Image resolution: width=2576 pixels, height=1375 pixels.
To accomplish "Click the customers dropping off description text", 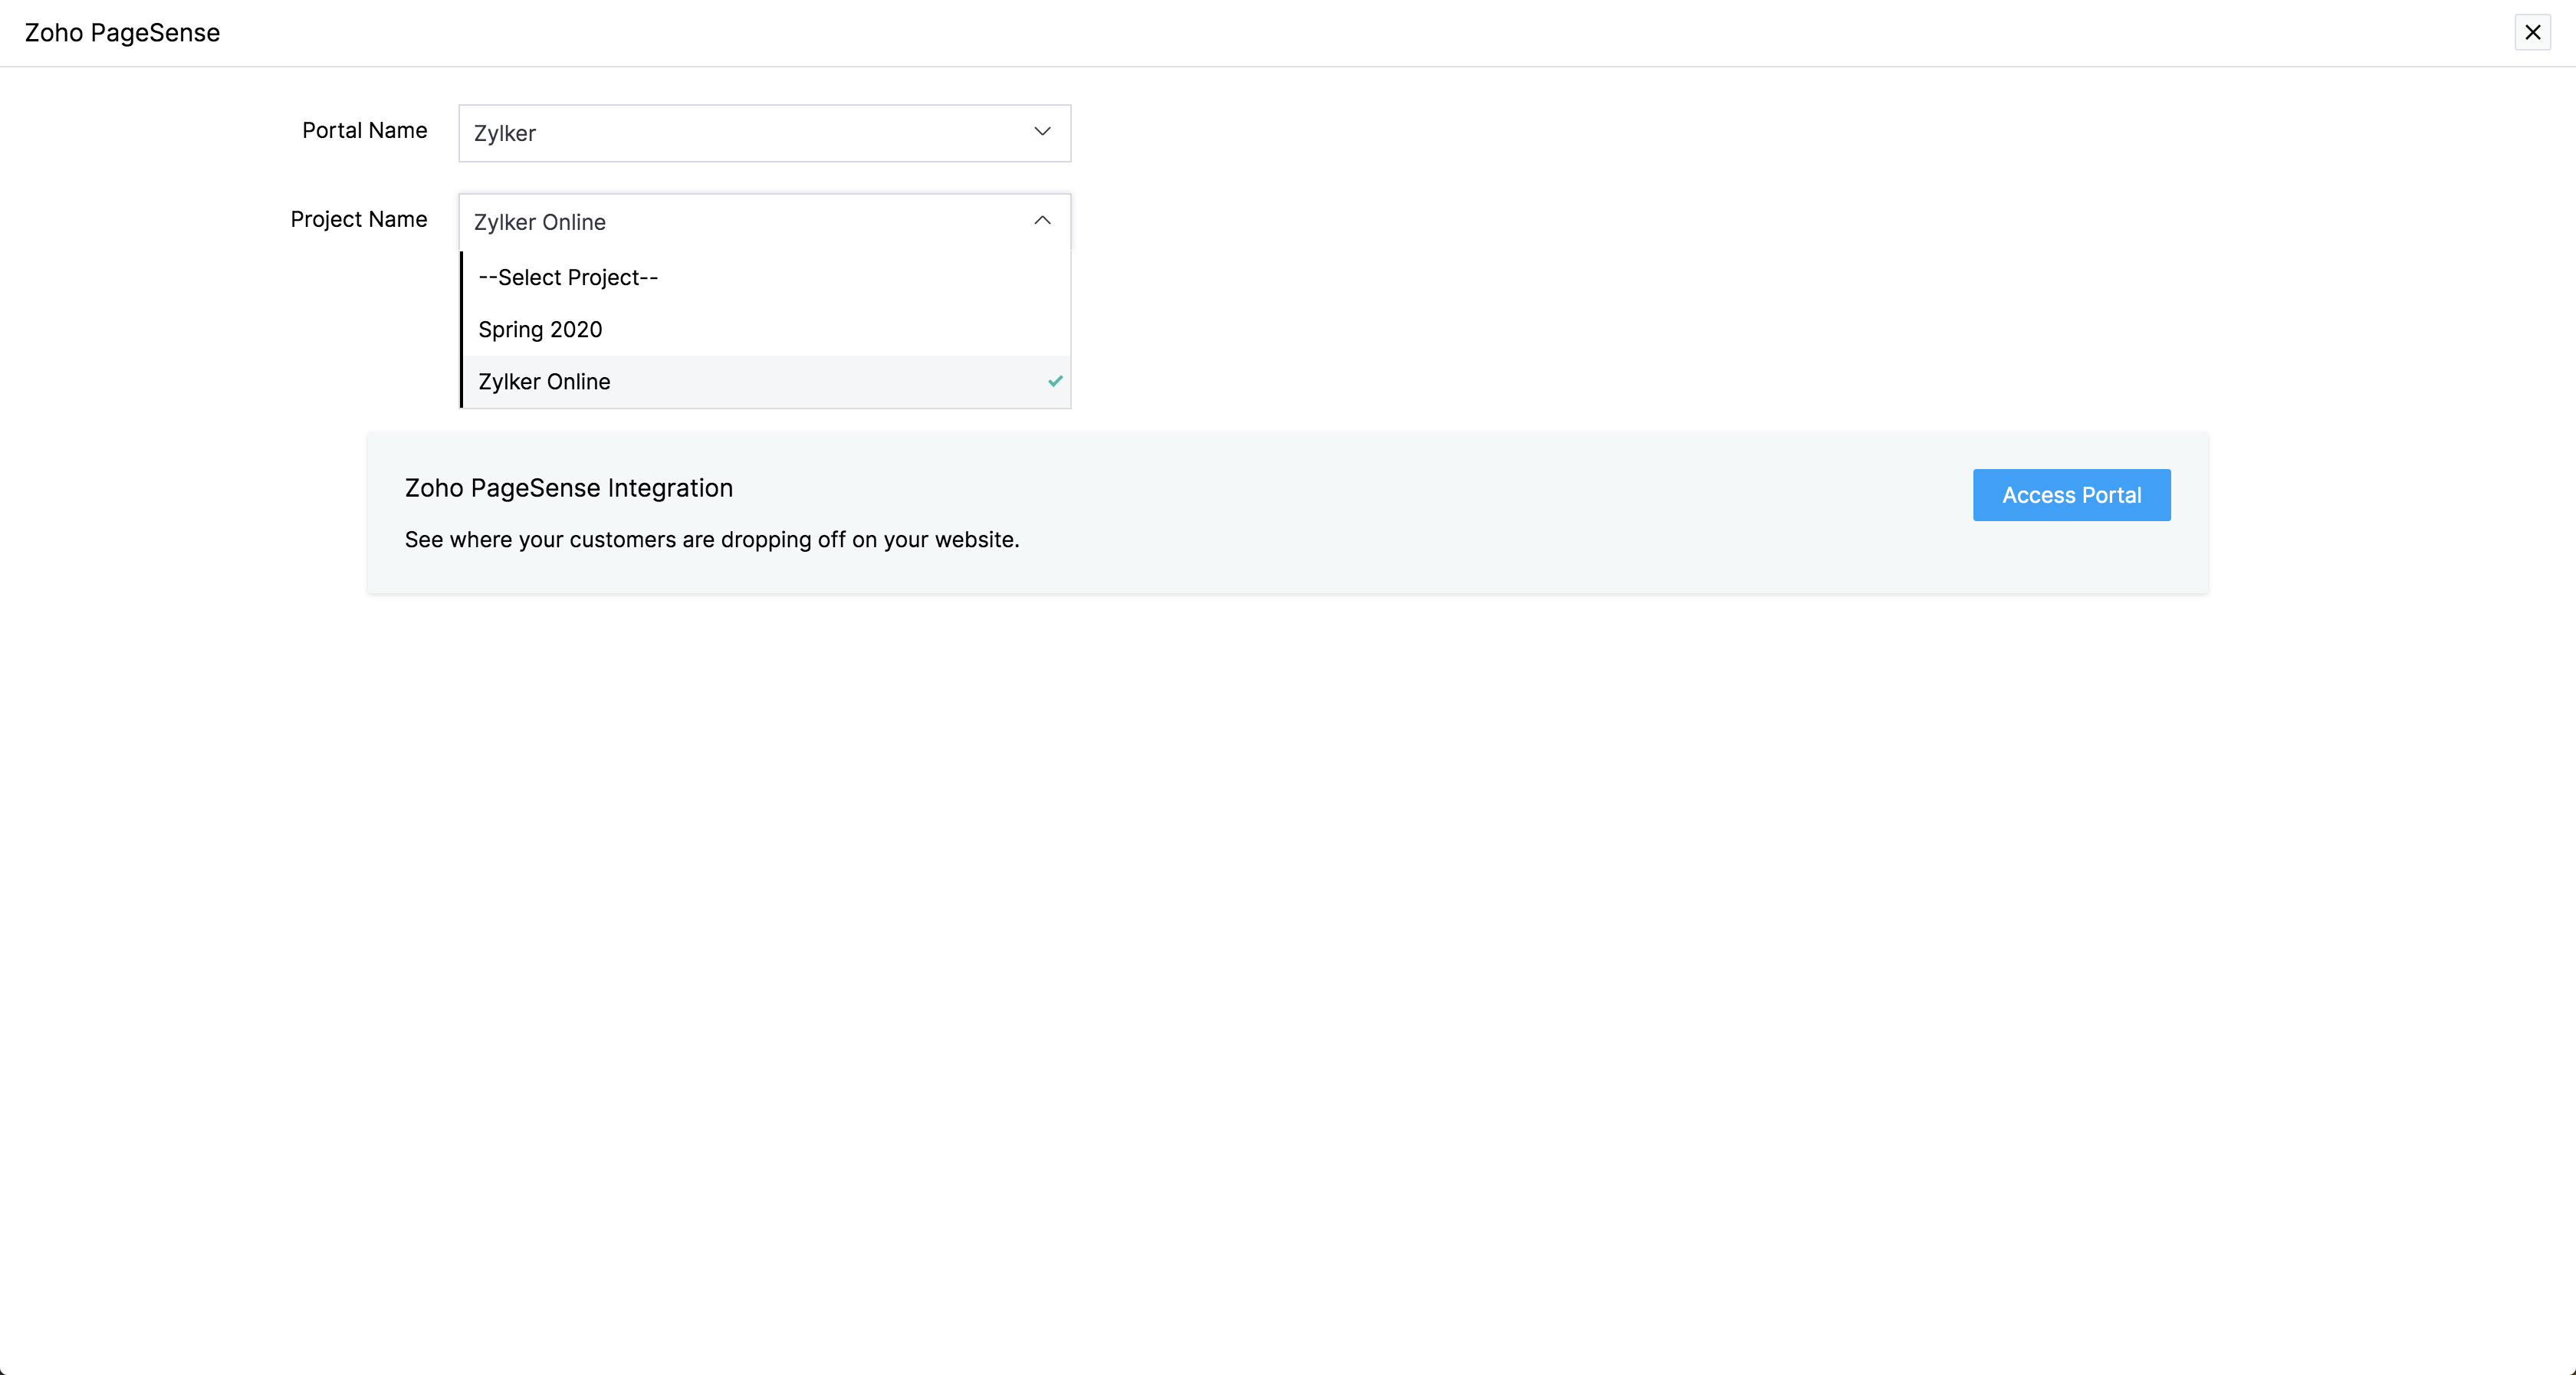I will 711,540.
